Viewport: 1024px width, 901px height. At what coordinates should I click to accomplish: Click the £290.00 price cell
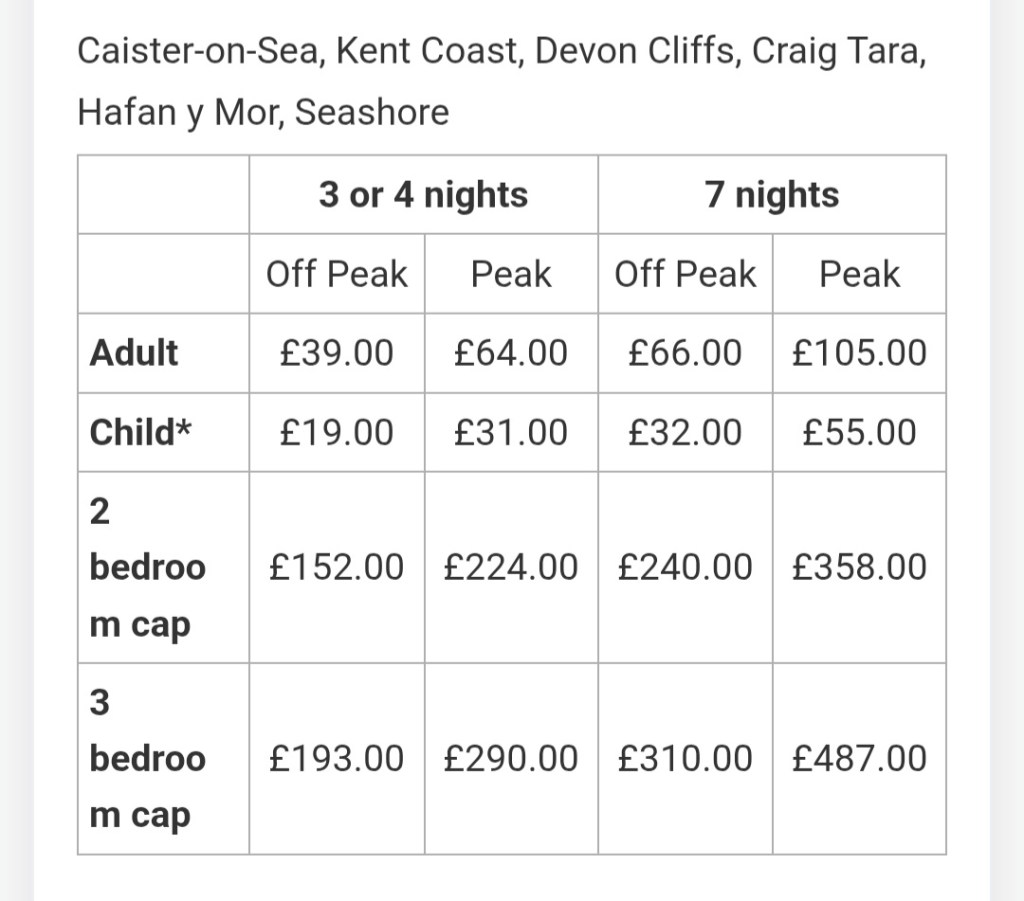point(510,759)
